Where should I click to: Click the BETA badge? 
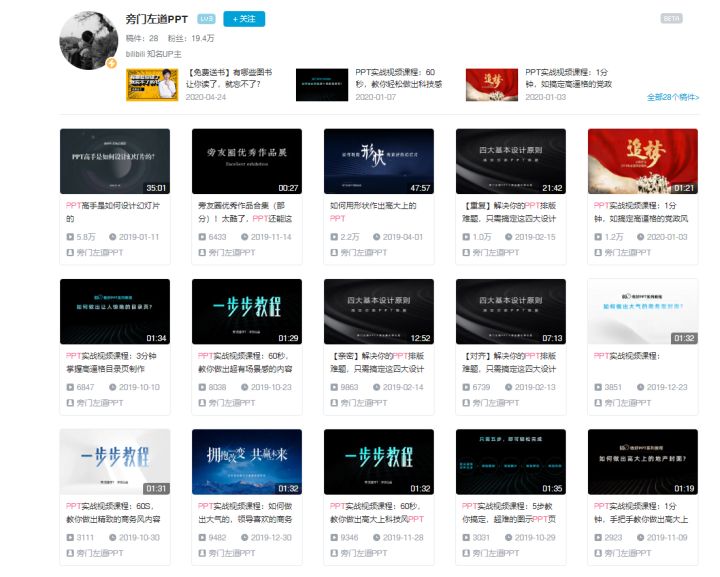(671, 18)
